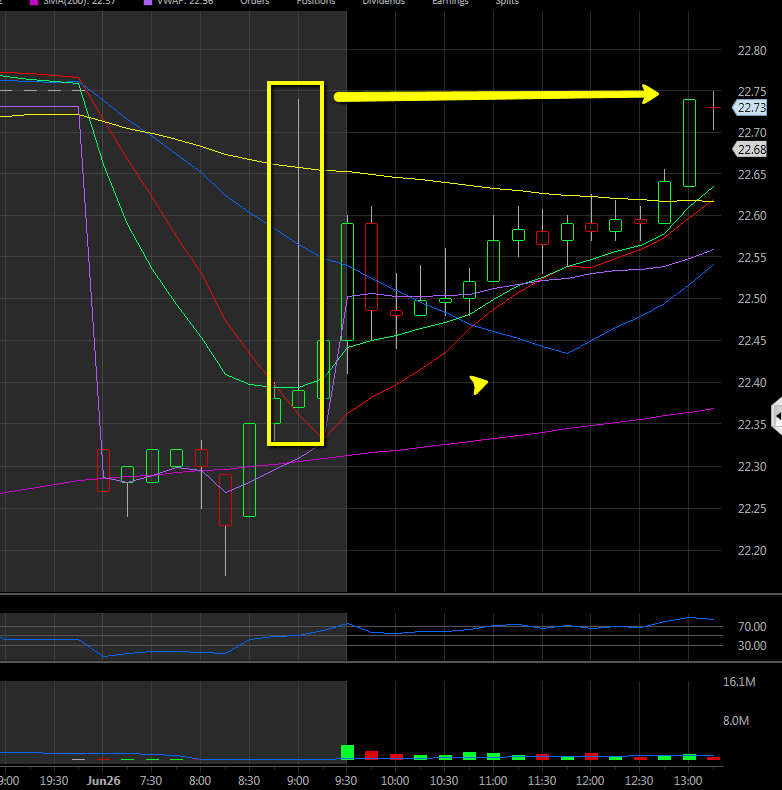Expand the collapsed right side panel arrow
Screen dimensions: 782x790
pyautogui.click(x=776, y=415)
